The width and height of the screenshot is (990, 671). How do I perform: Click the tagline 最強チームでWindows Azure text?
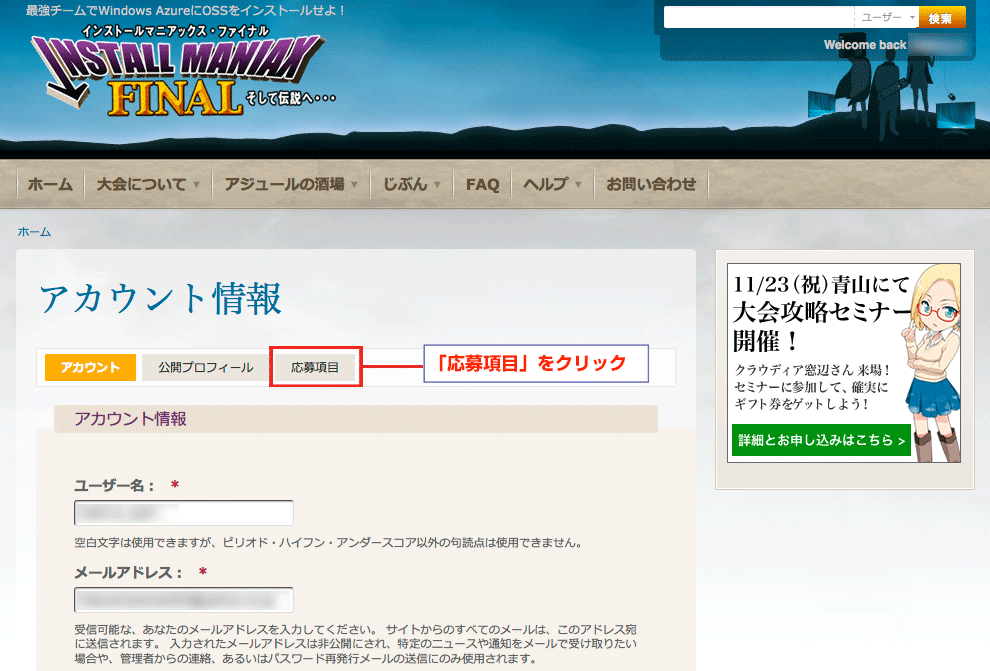coord(185,10)
